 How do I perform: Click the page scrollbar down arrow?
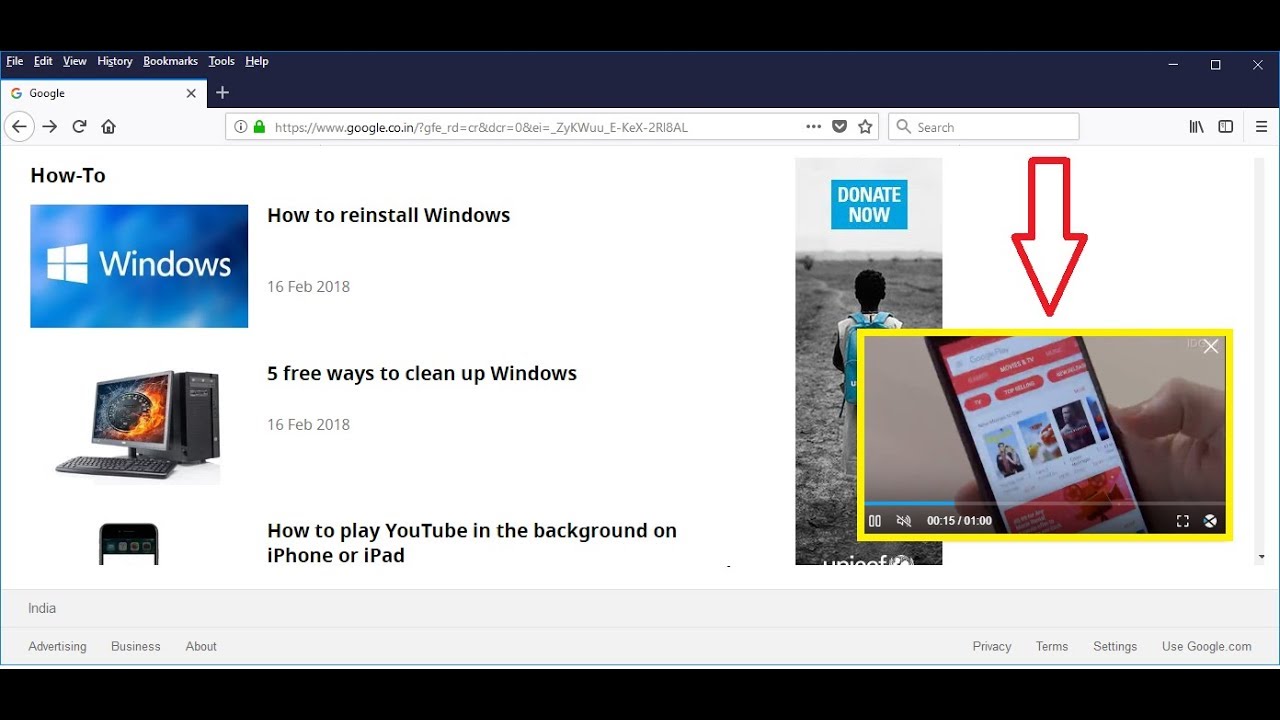tap(1261, 557)
